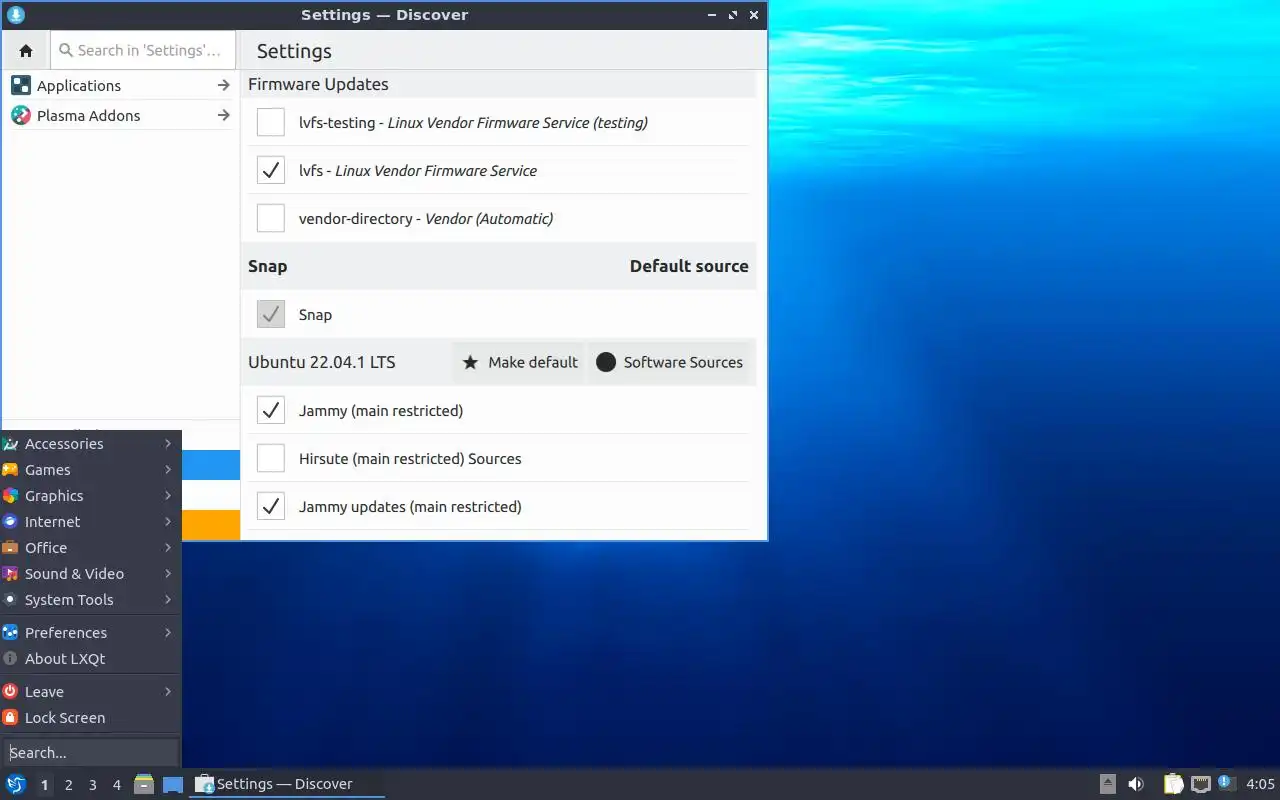
Task: Open the Applications category in sidebar
Action: [121, 86]
